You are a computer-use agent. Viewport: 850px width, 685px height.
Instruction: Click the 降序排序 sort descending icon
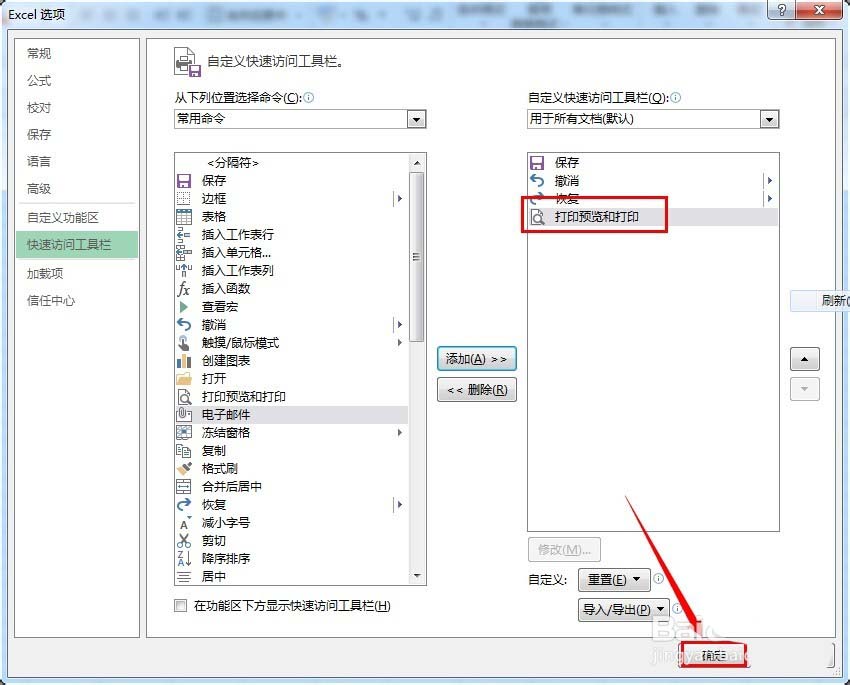184,558
